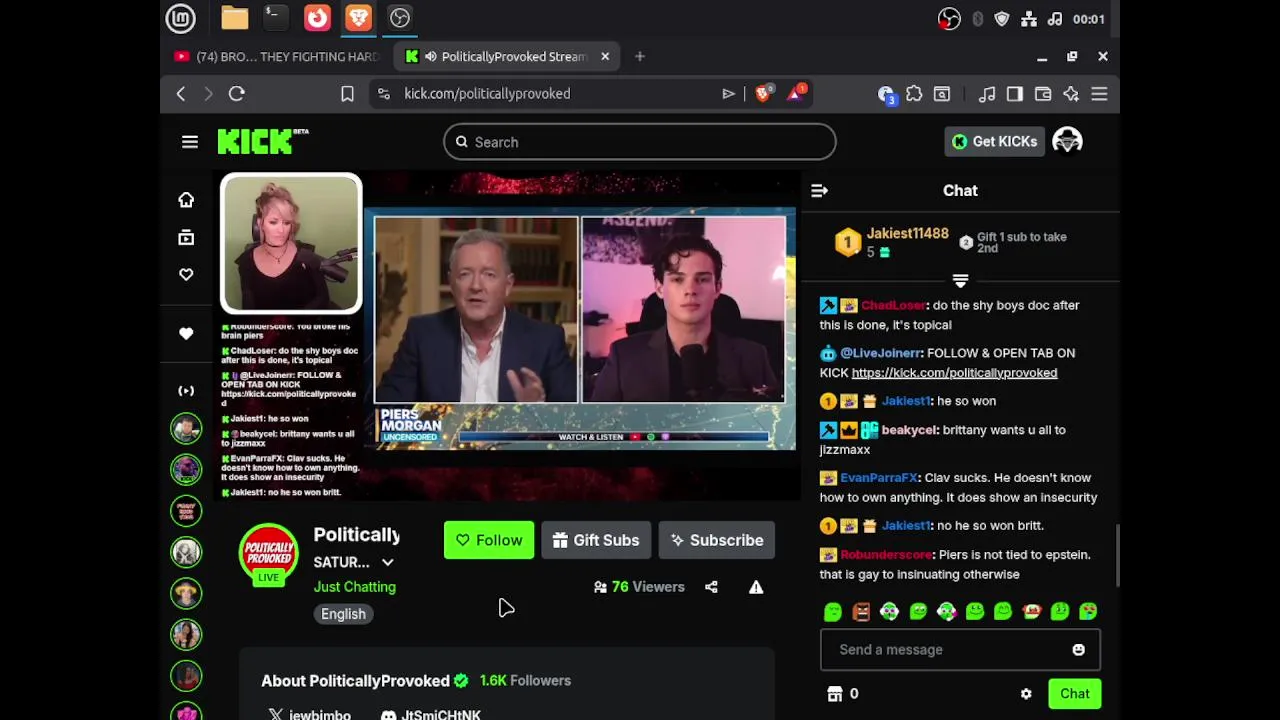Click the live broadcast icon in sidebar
Viewport: 1280px width, 720px height.
point(186,391)
